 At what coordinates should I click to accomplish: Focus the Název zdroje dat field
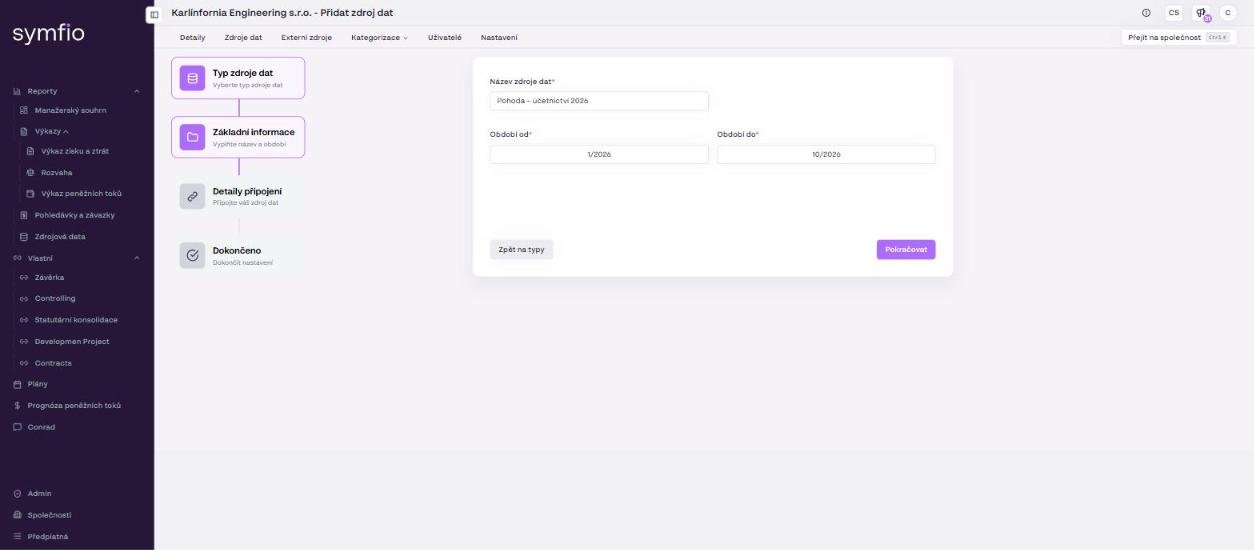coord(599,100)
